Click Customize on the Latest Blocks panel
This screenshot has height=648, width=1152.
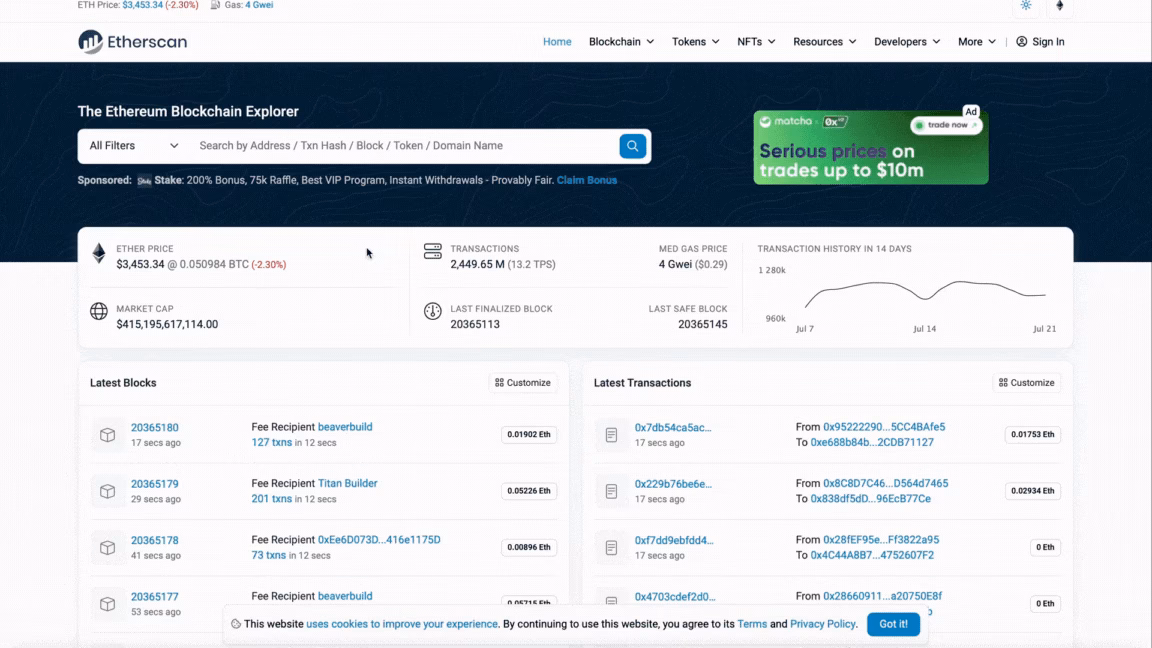523,382
